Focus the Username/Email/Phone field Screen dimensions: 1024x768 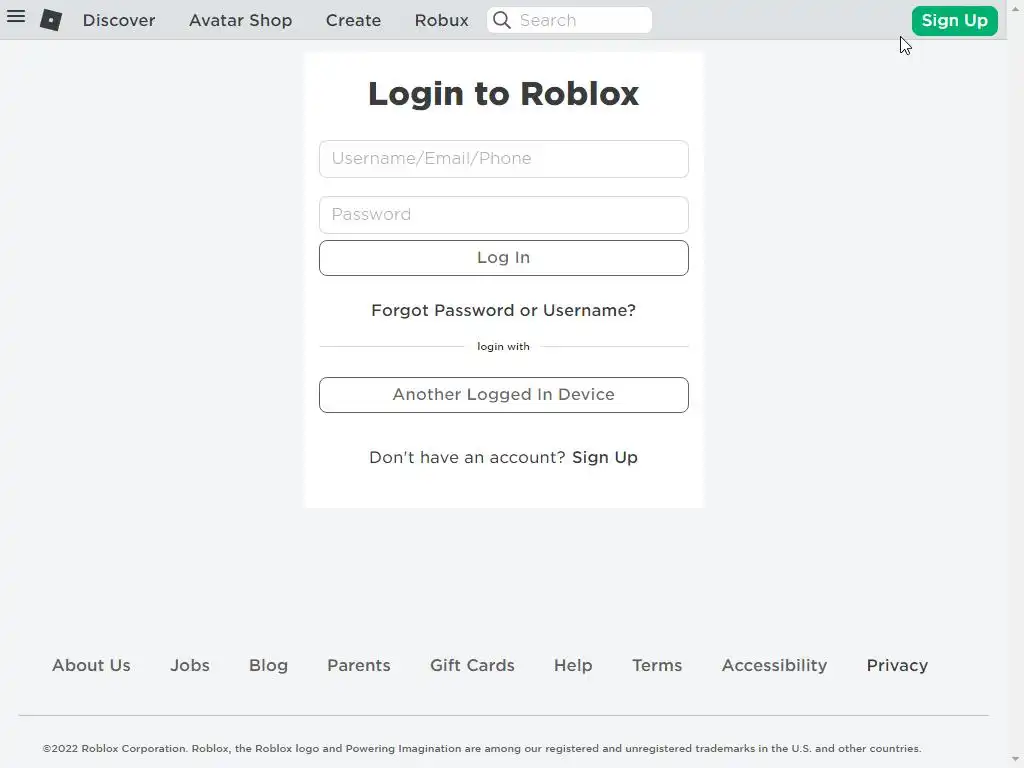(504, 159)
